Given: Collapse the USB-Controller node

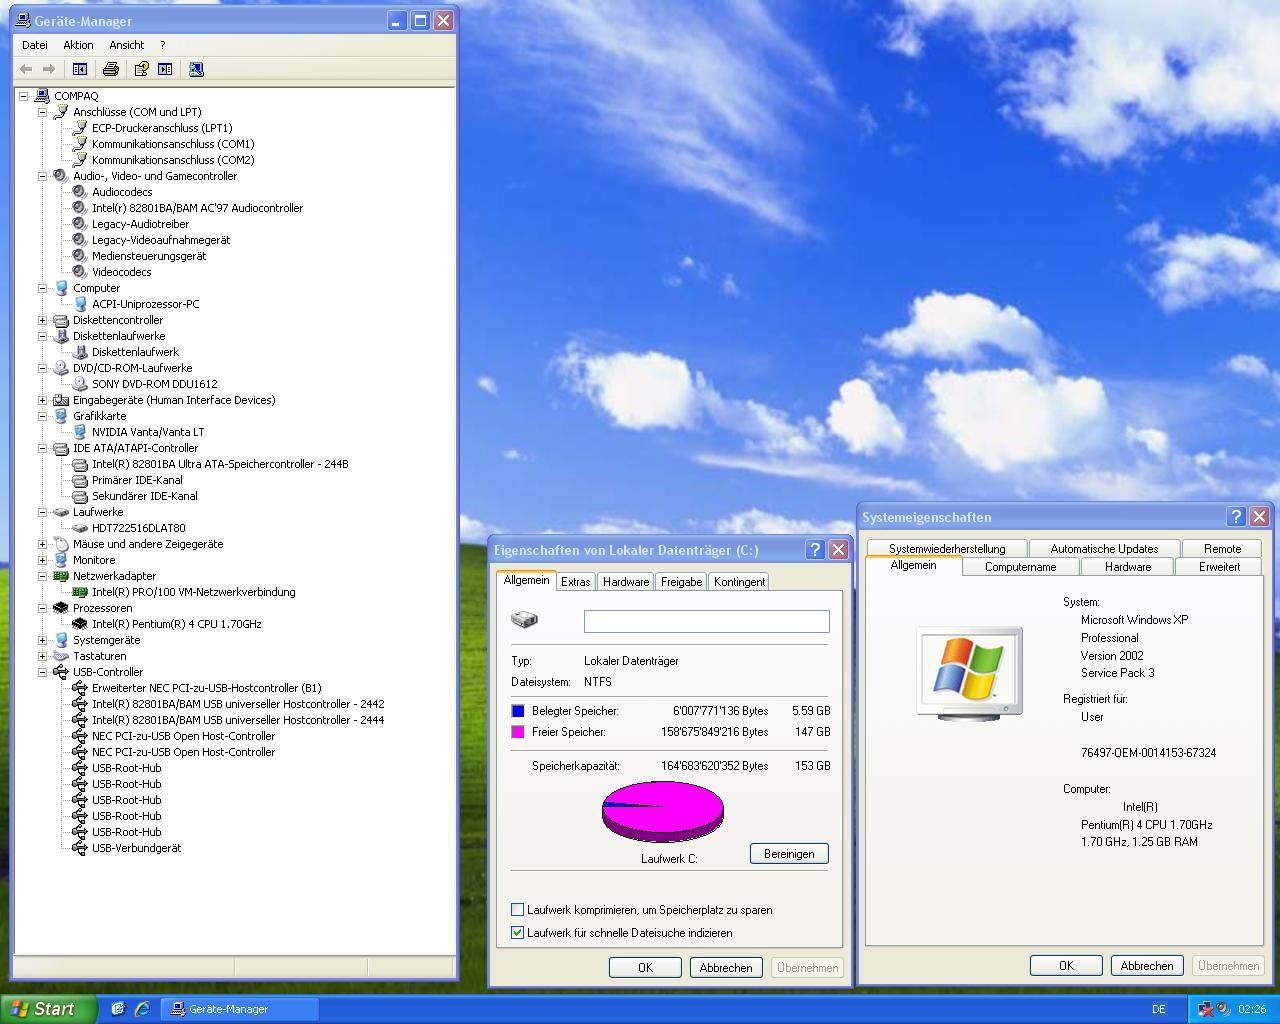Looking at the screenshot, I should pyautogui.click(x=42, y=672).
